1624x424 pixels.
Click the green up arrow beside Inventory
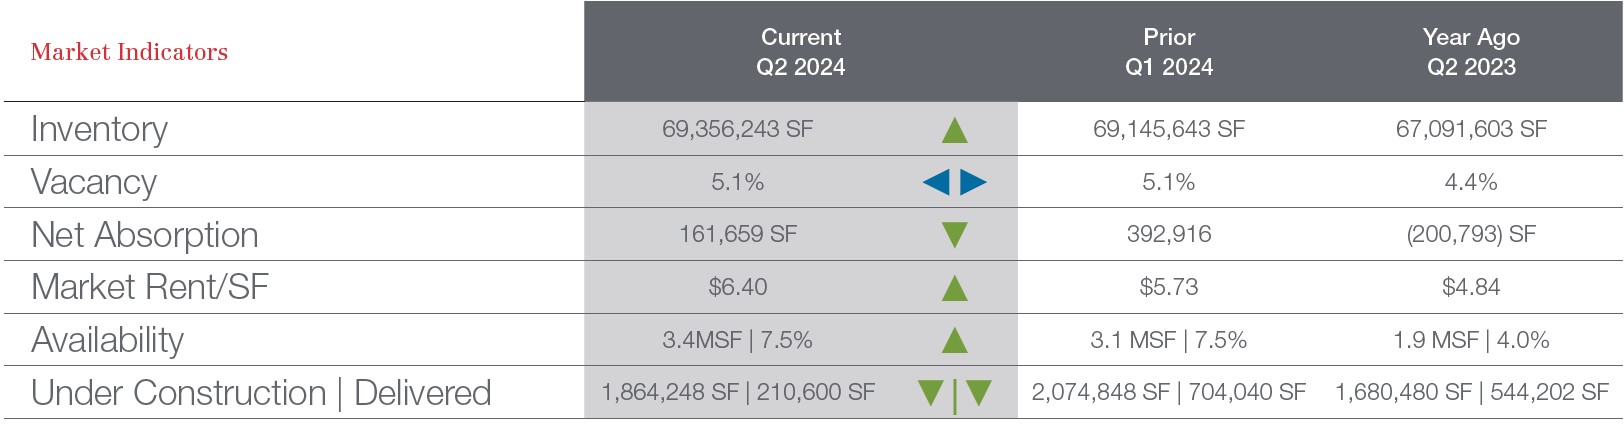[x=955, y=130]
